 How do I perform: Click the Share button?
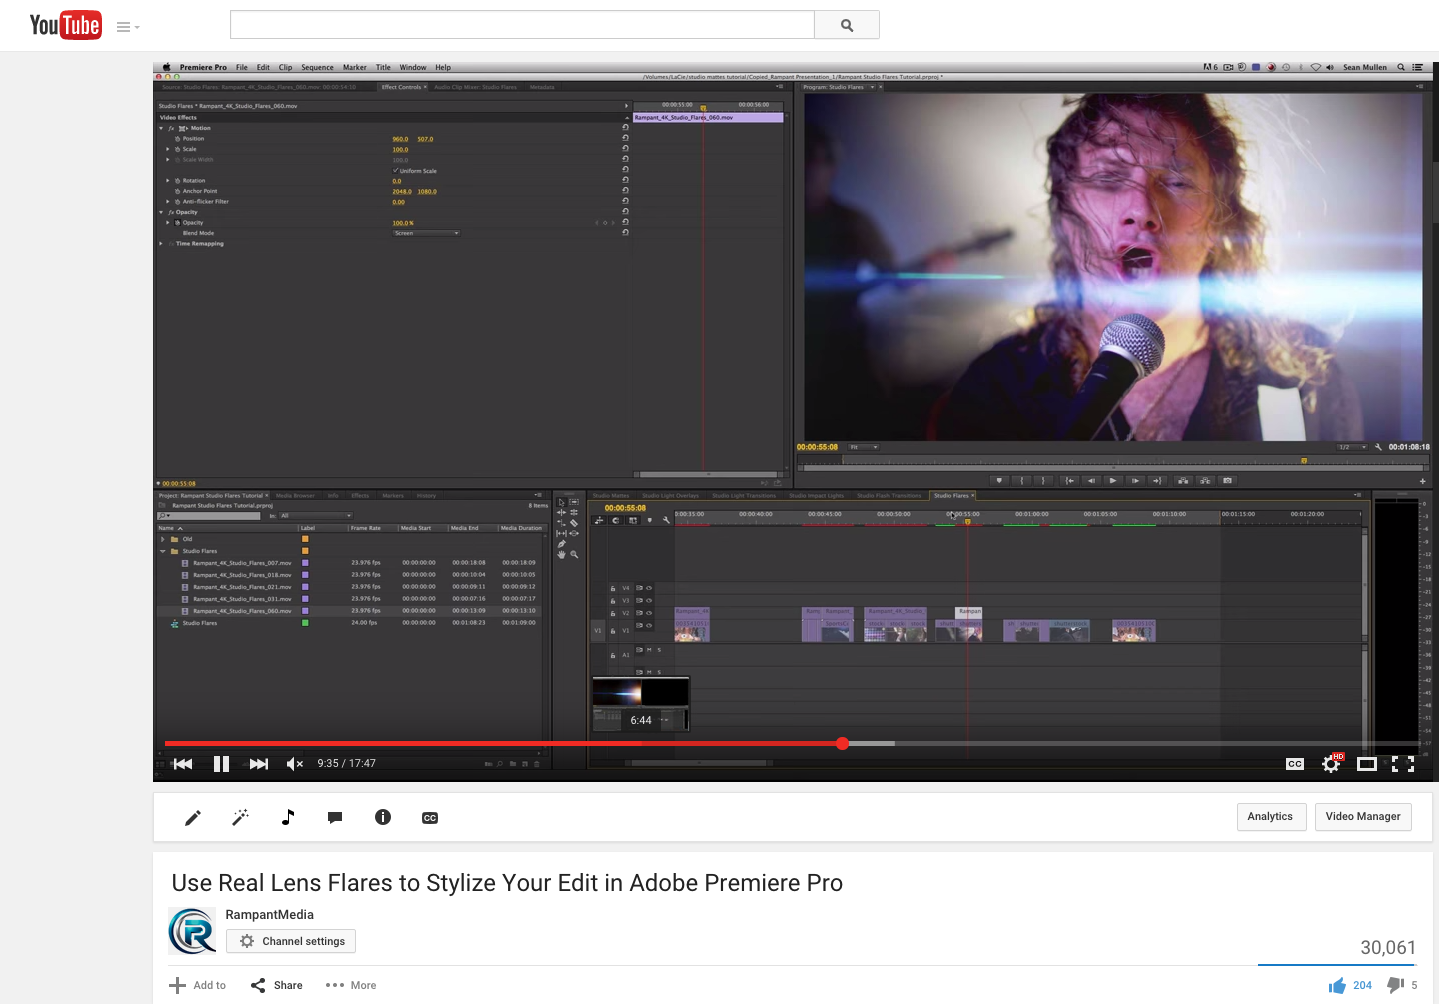pos(277,985)
